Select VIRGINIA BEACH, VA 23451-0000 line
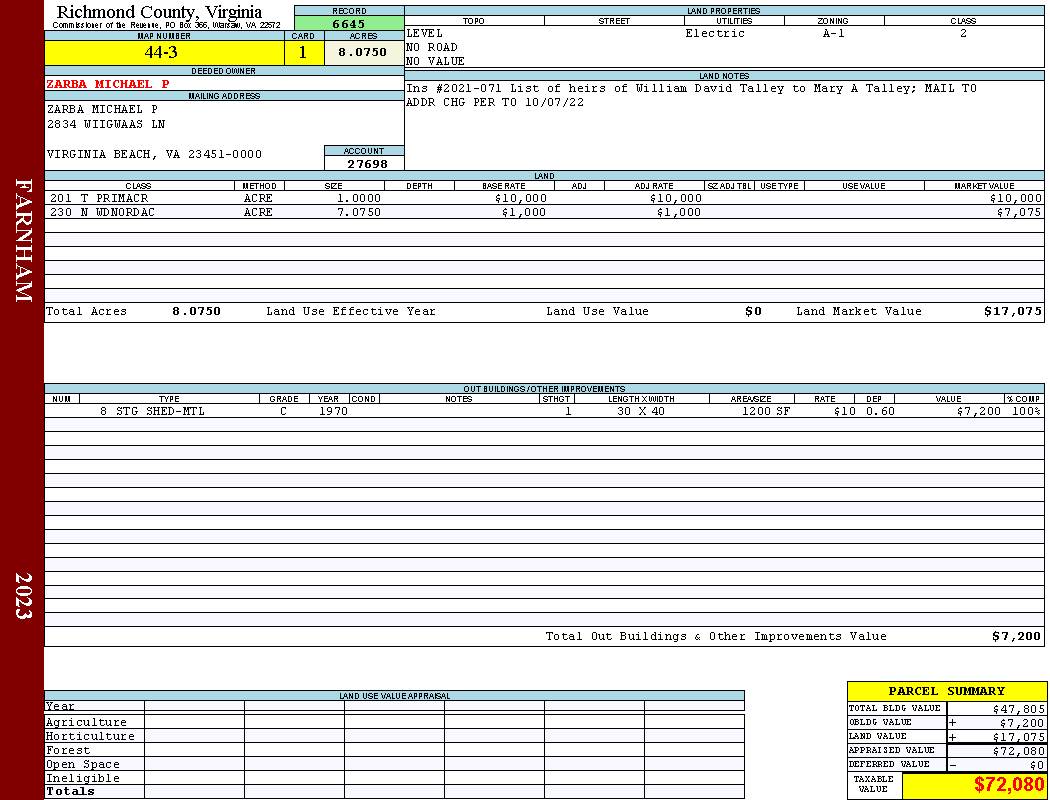 (154, 155)
